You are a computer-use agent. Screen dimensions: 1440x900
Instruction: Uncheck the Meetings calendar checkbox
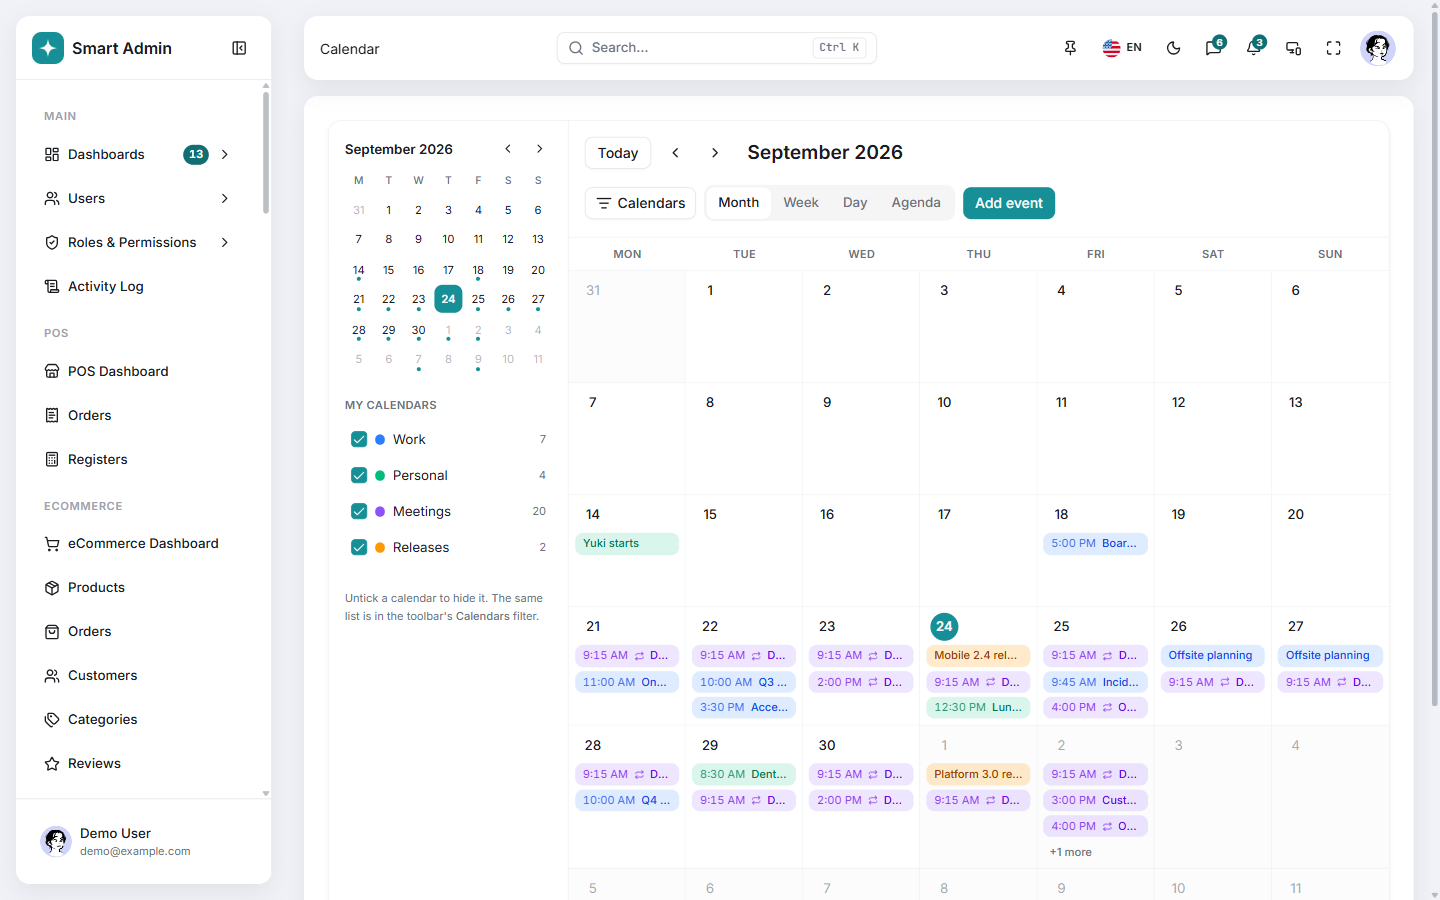[x=359, y=511]
